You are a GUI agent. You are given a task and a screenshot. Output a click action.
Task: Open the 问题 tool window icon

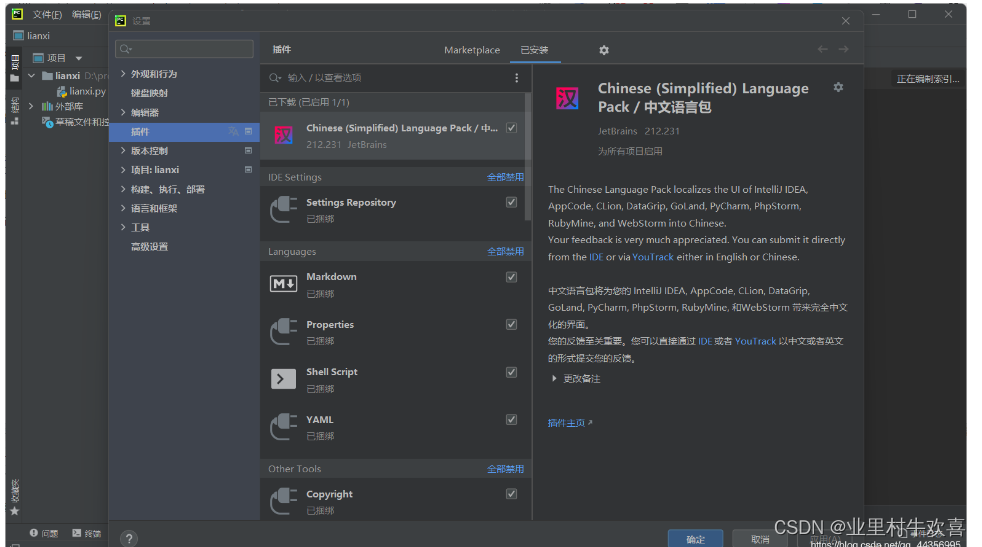pos(34,533)
